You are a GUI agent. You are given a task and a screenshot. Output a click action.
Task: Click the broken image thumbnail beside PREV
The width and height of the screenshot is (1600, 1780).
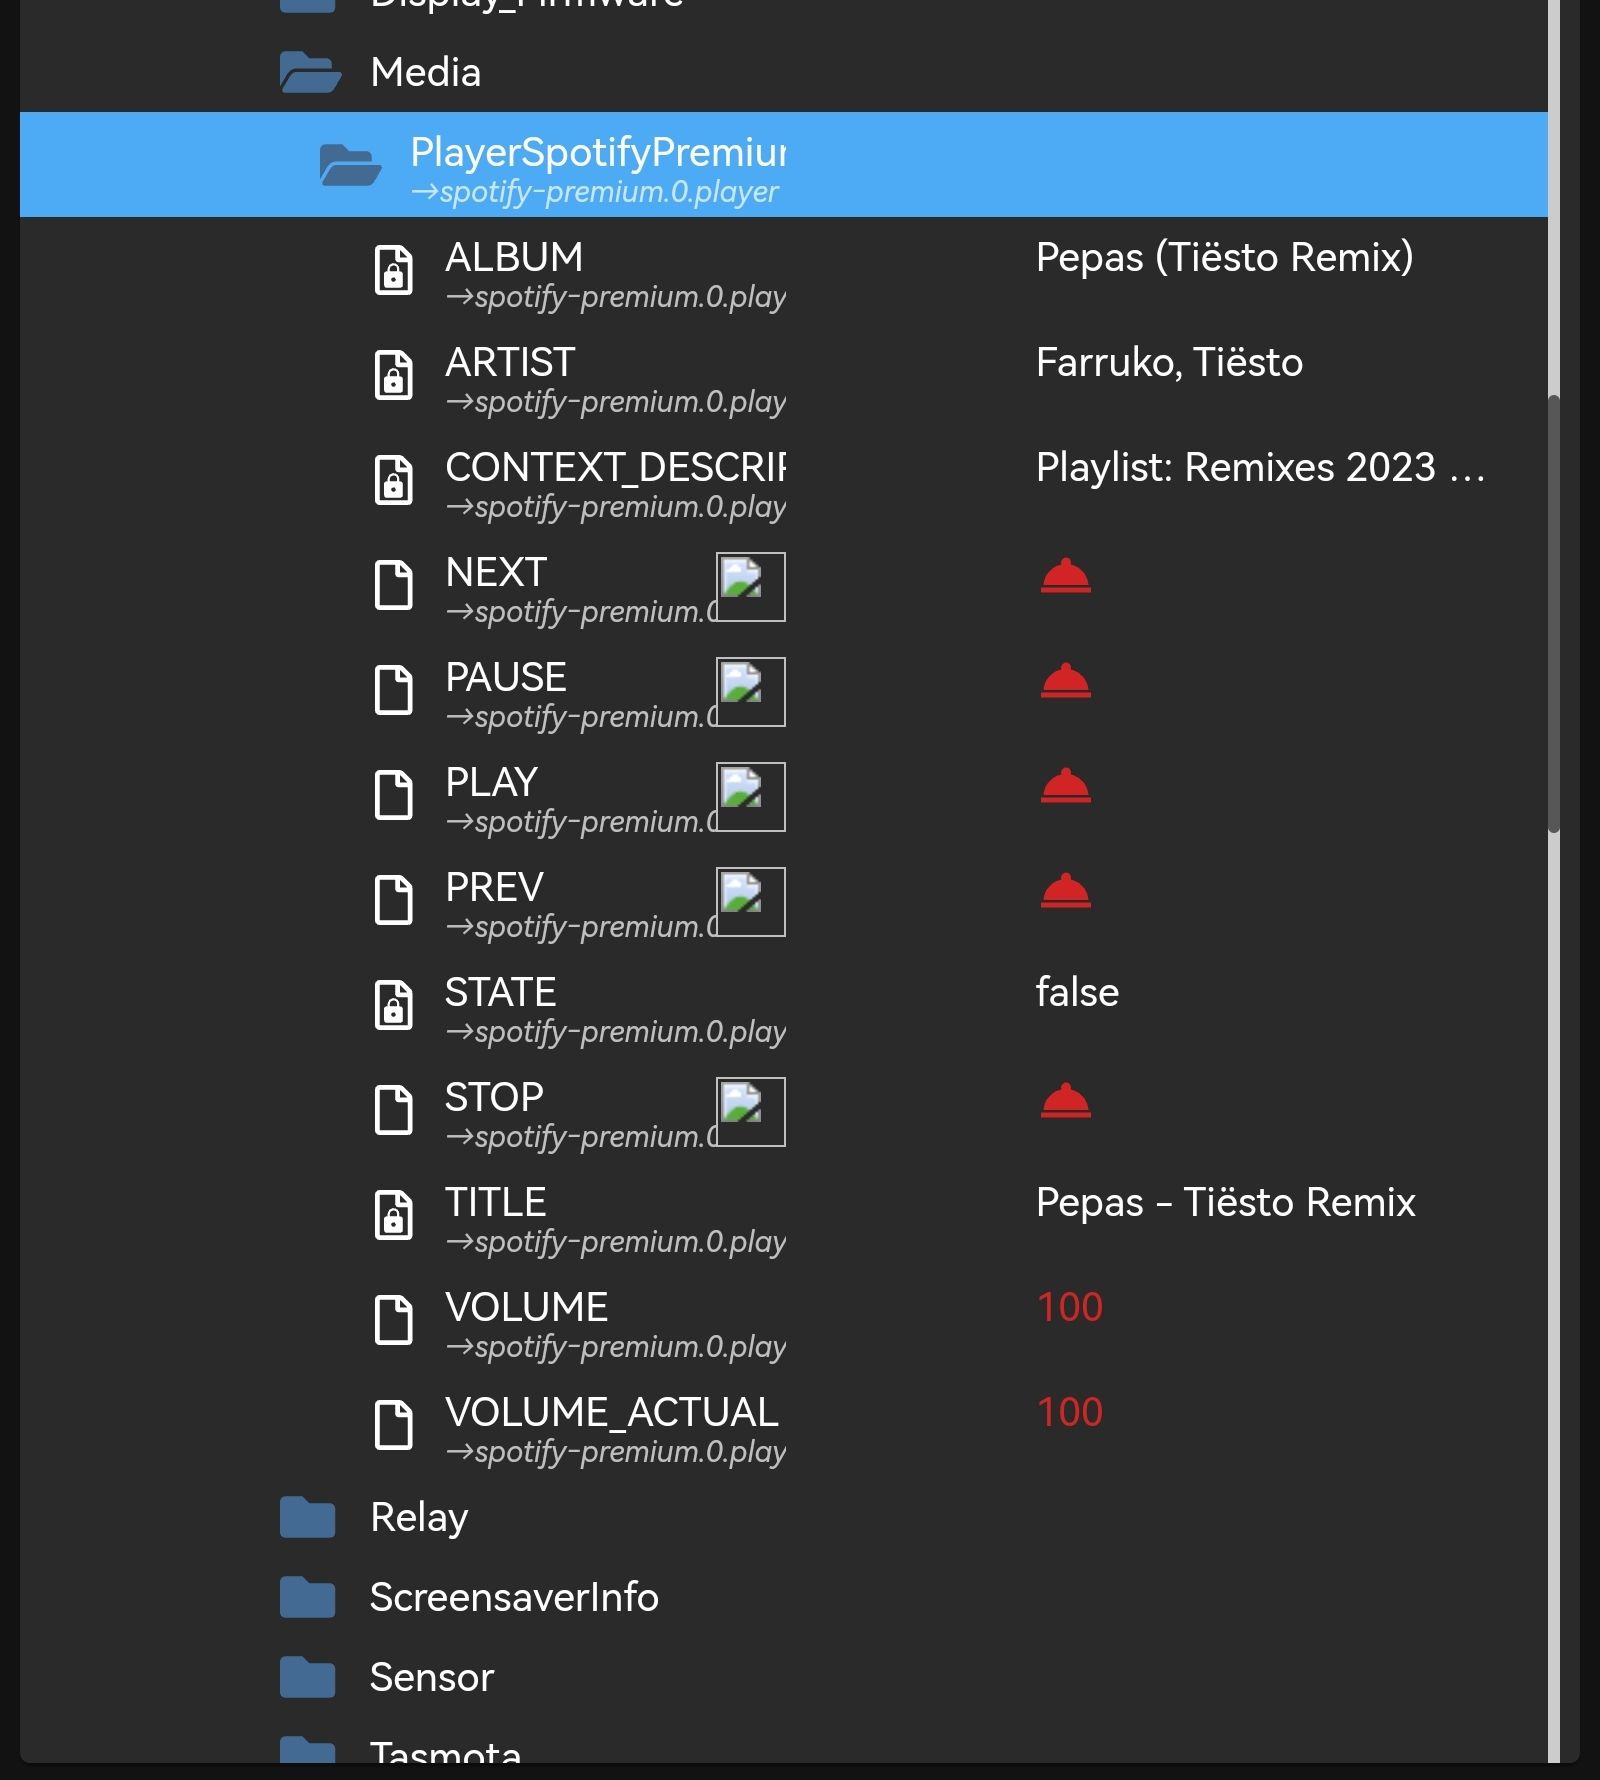tap(751, 902)
